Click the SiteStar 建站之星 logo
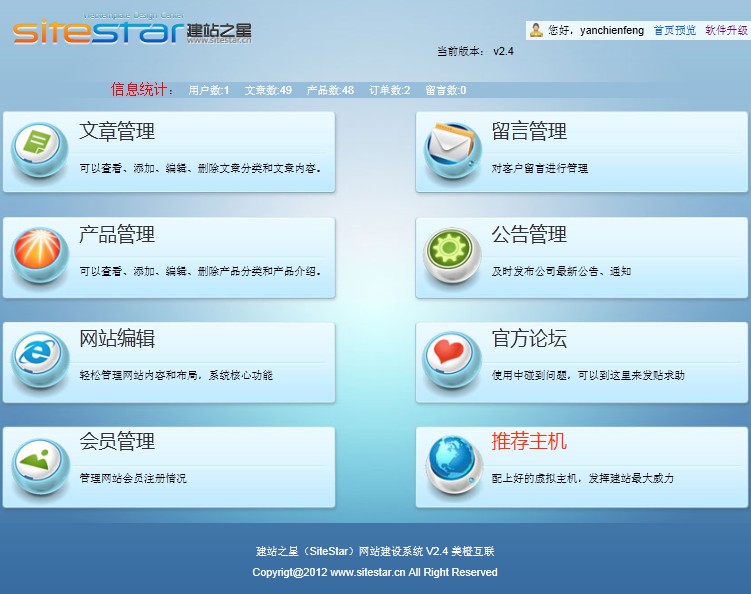This screenshot has width=751, height=594. tap(130, 30)
